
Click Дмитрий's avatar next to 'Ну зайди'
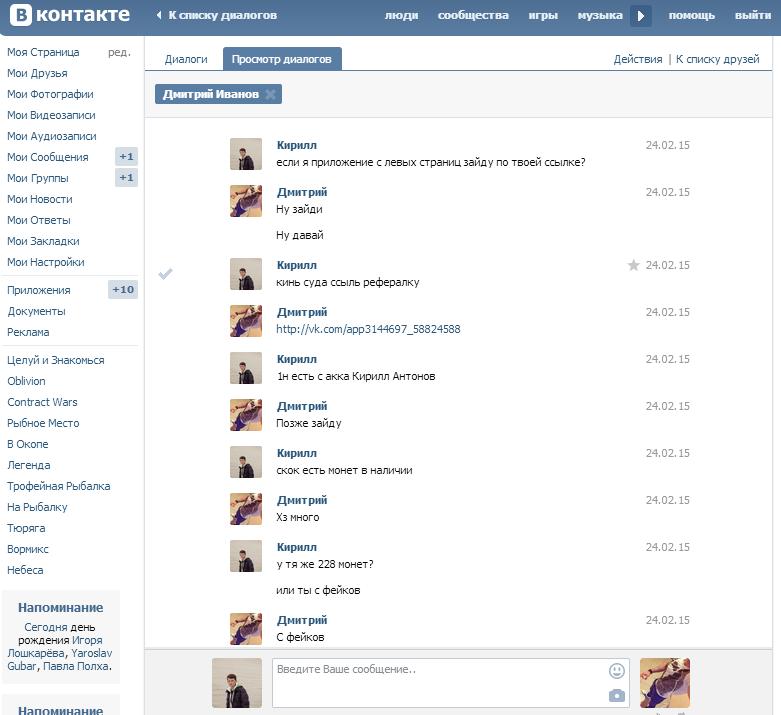pos(246,201)
